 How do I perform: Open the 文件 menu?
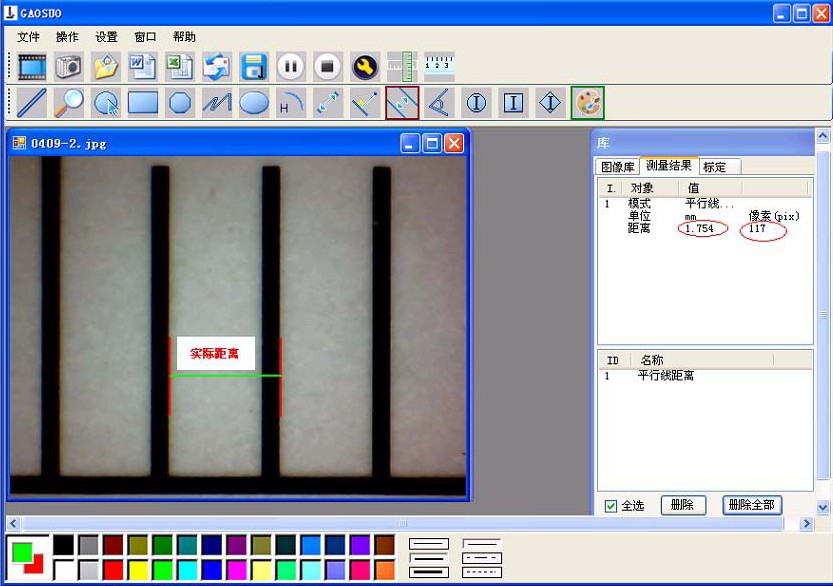coord(28,37)
